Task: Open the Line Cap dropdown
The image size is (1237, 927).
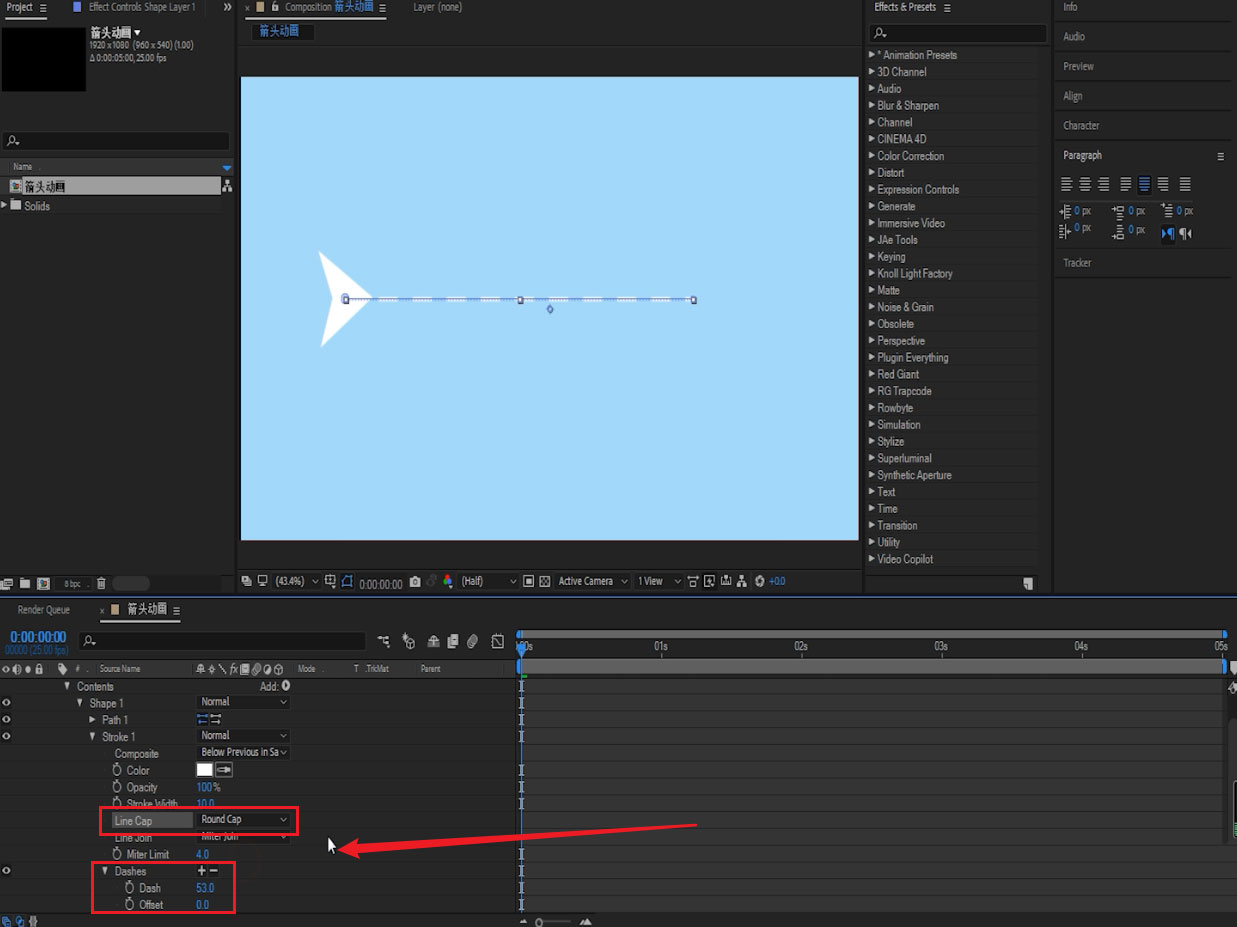Action: [244, 820]
